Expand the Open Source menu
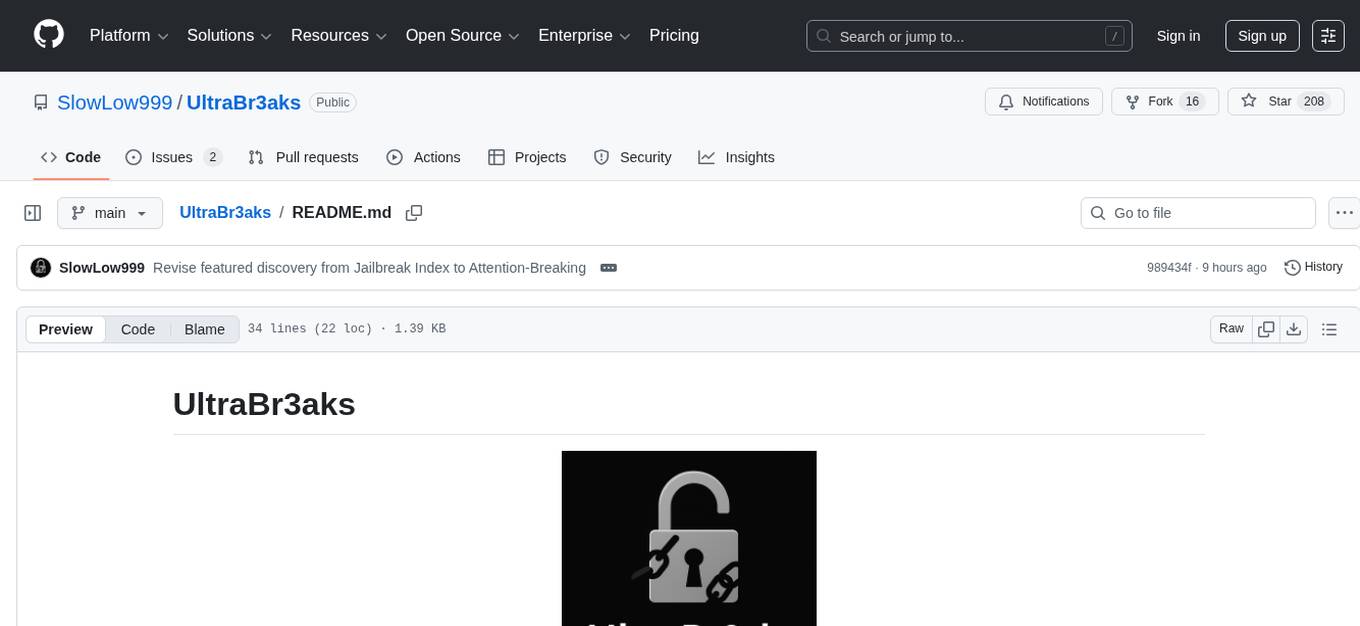The height and width of the screenshot is (626, 1360). pyautogui.click(x=462, y=36)
